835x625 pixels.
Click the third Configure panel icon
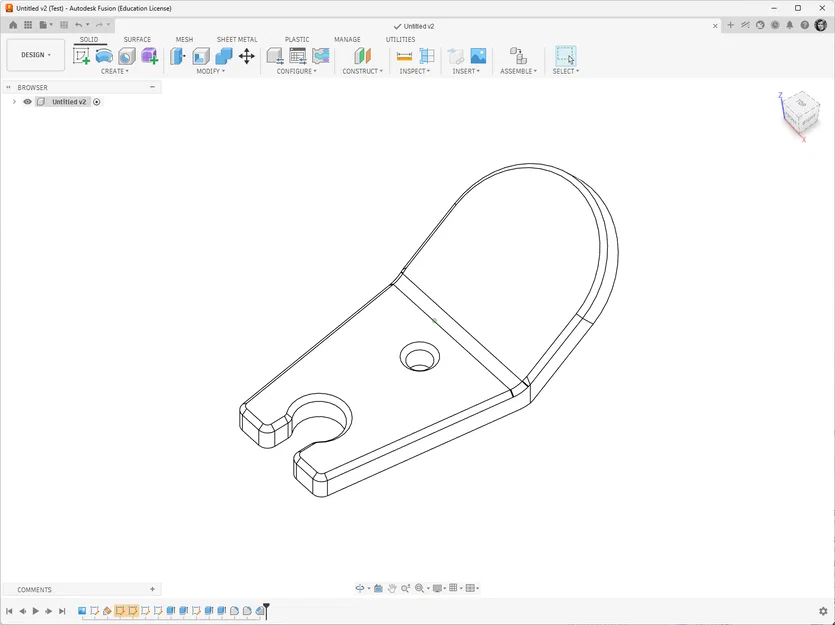point(321,56)
